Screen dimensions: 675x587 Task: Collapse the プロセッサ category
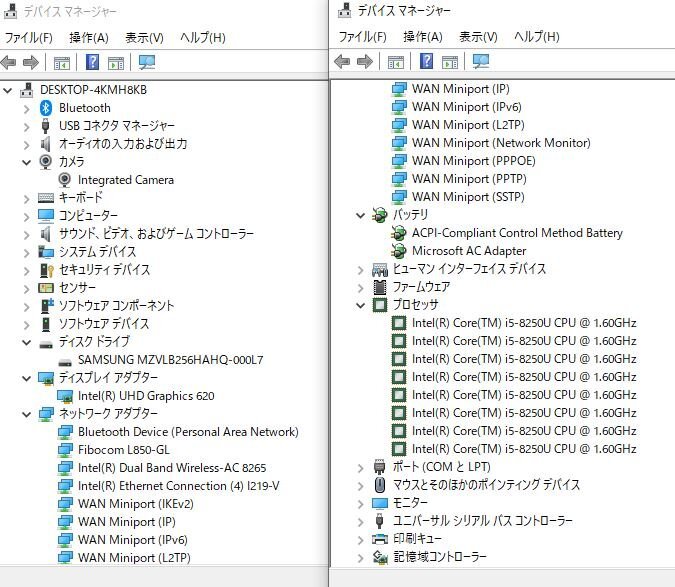click(361, 305)
